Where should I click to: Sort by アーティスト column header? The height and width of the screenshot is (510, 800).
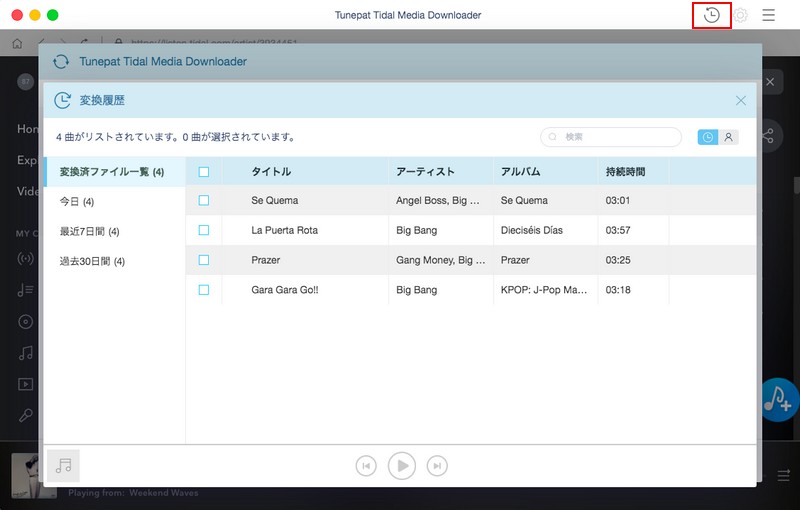(425, 172)
